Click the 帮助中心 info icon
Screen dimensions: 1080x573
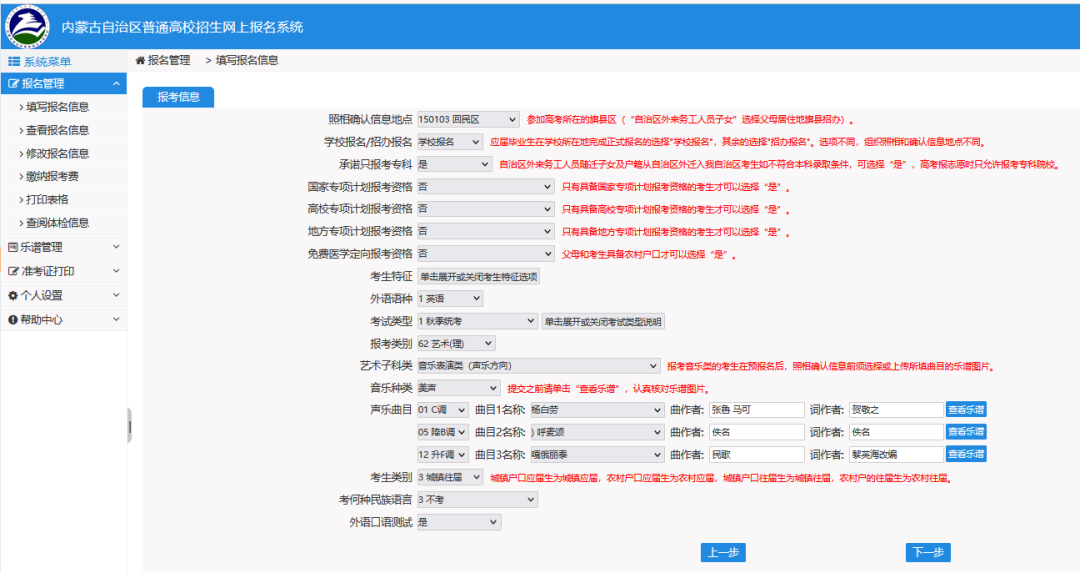click(13, 320)
